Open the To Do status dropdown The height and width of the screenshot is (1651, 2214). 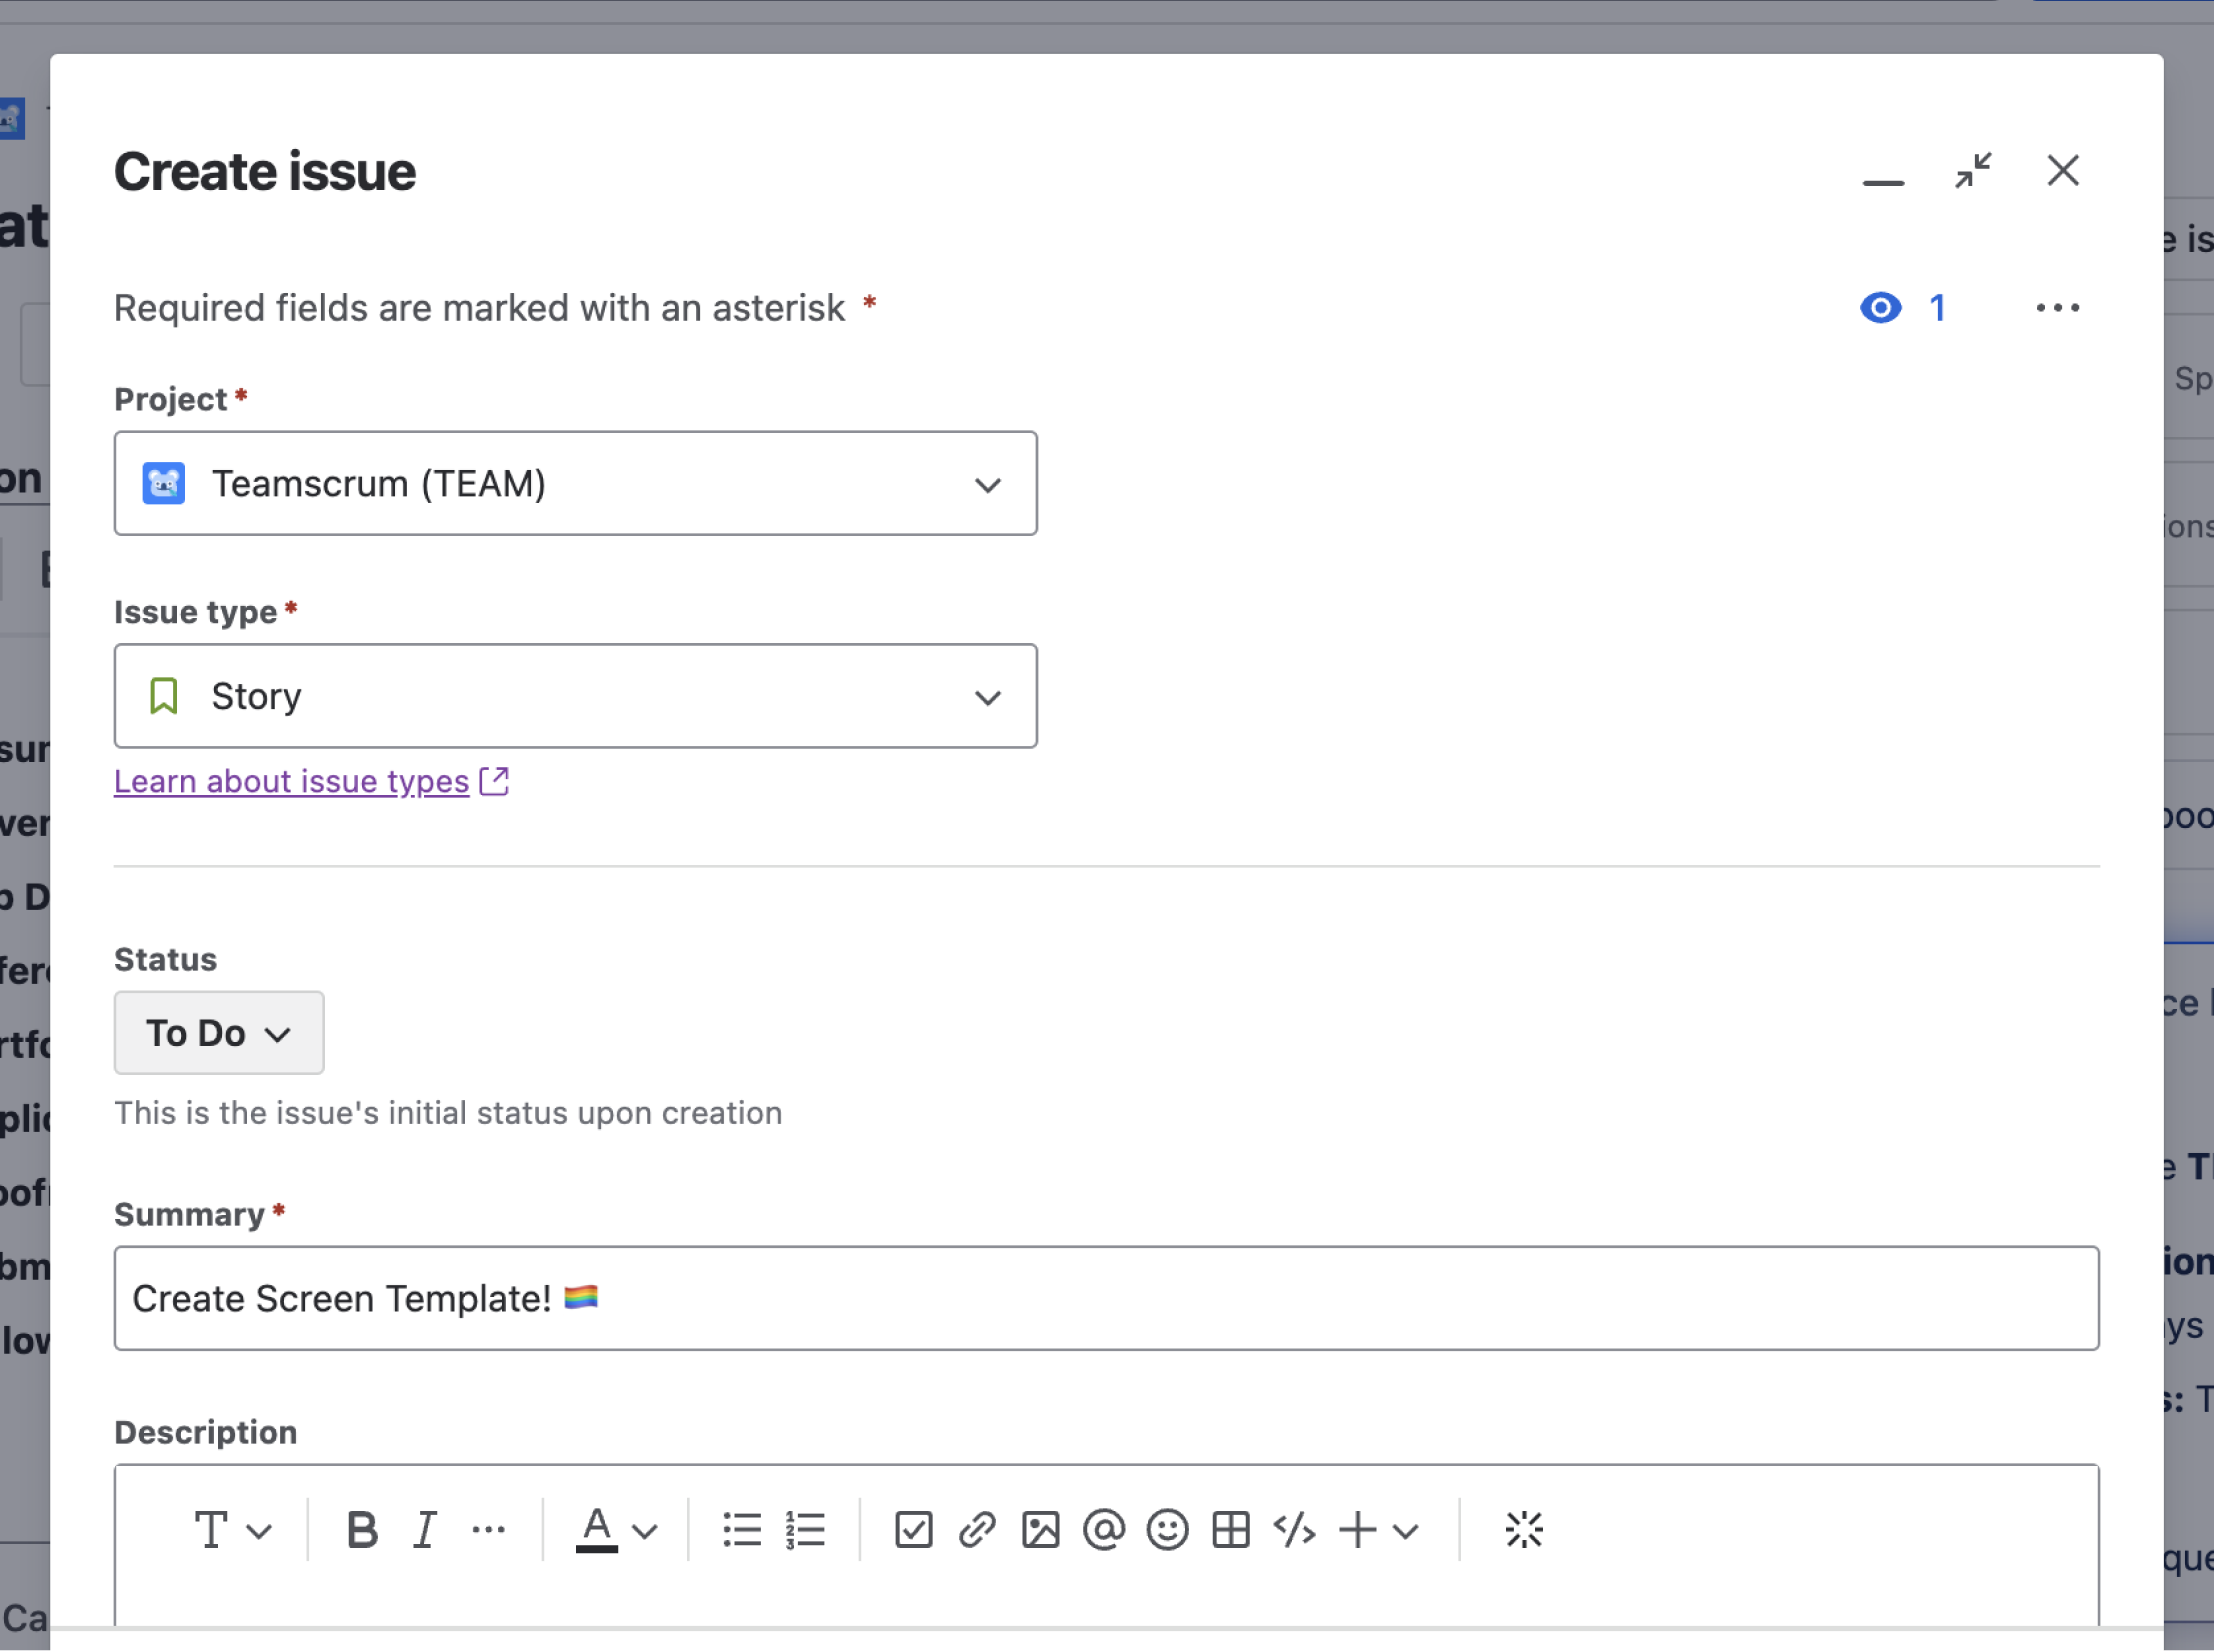click(219, 1033)
